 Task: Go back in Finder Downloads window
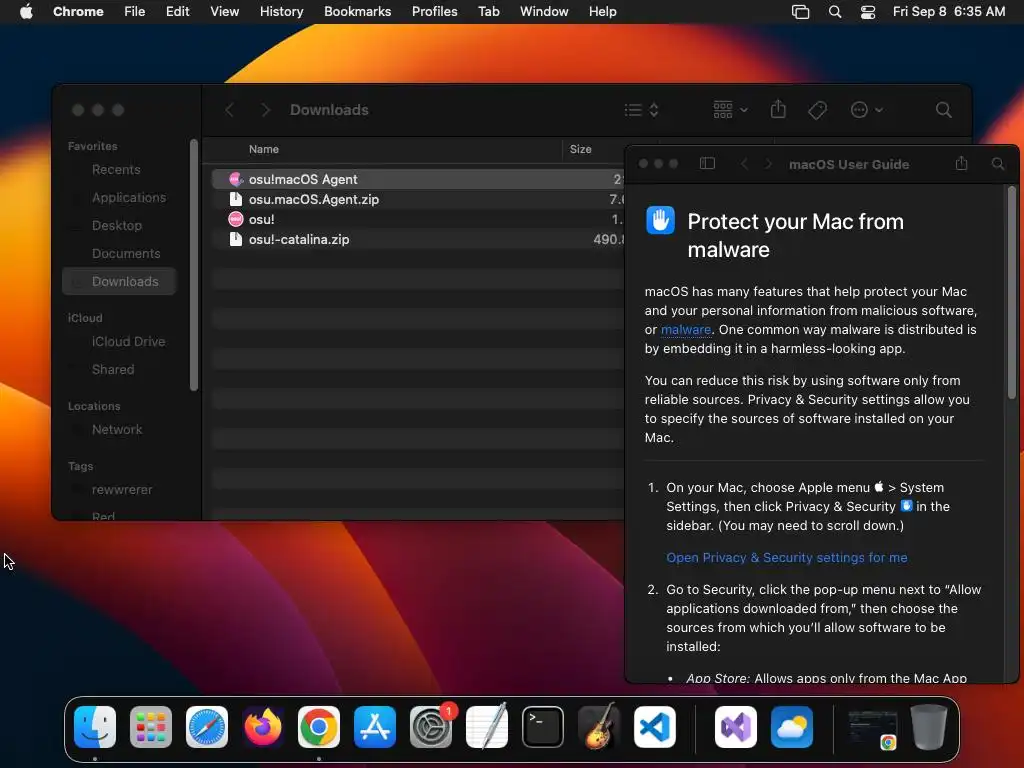[229, 110]
